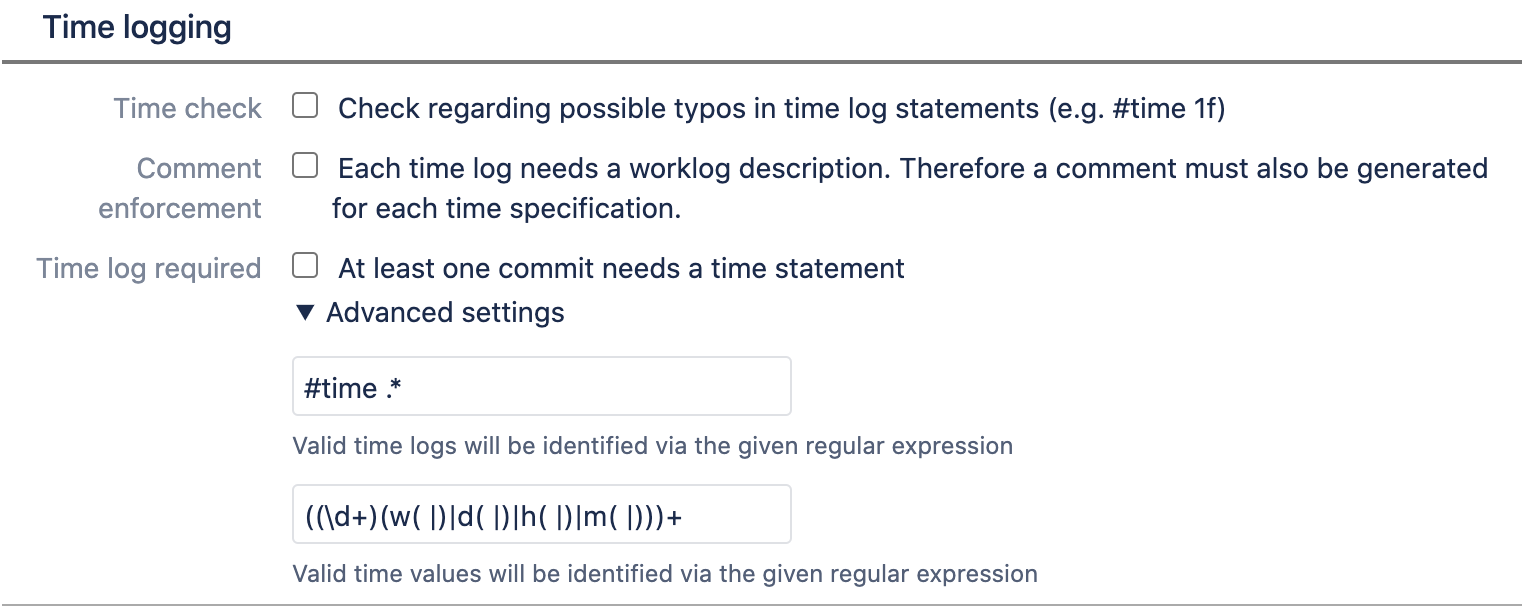Click the "Advanced settings" disclosure text
This screenshot has height=606, width=1526.
click(x=445, y=313)
